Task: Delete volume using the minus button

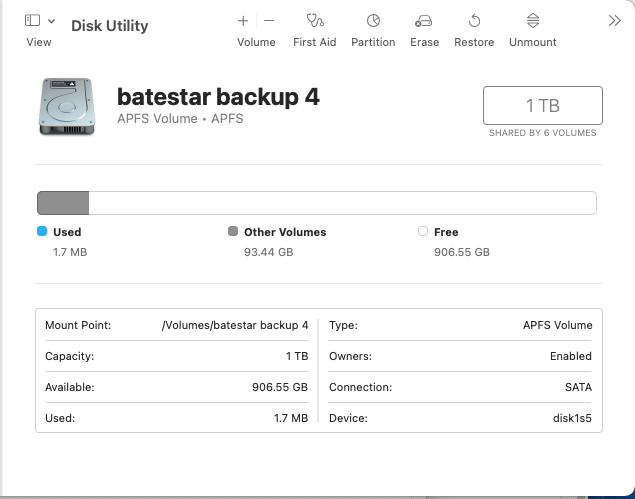Action: [269, 20]
